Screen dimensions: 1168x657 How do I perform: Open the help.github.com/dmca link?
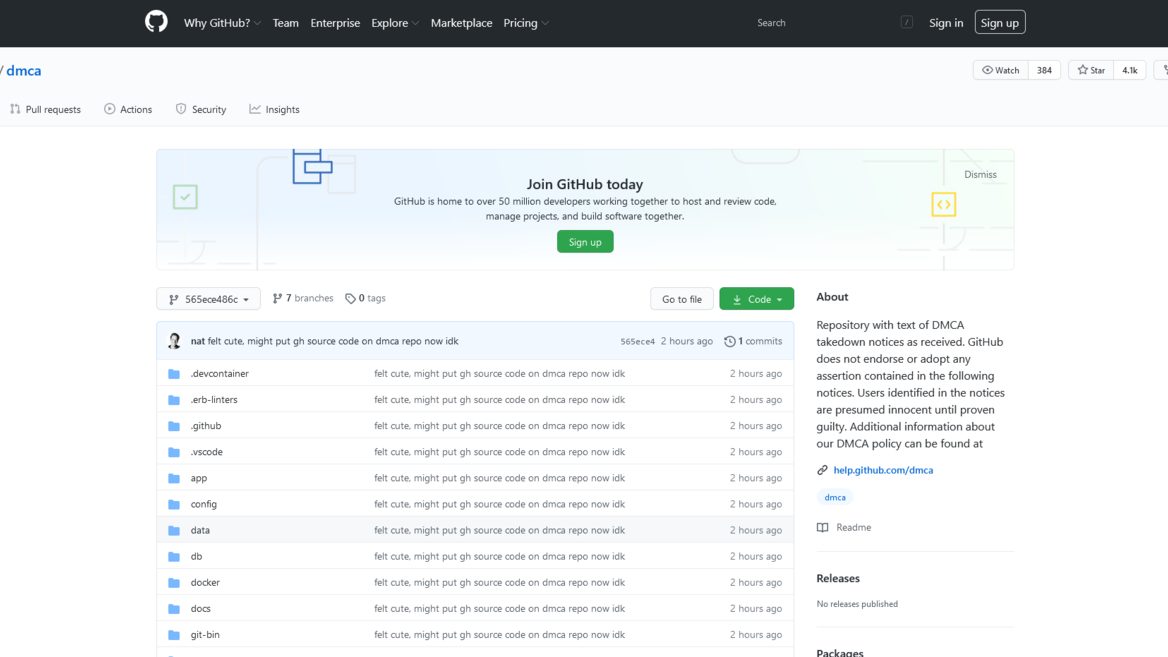tap(883, 470)
